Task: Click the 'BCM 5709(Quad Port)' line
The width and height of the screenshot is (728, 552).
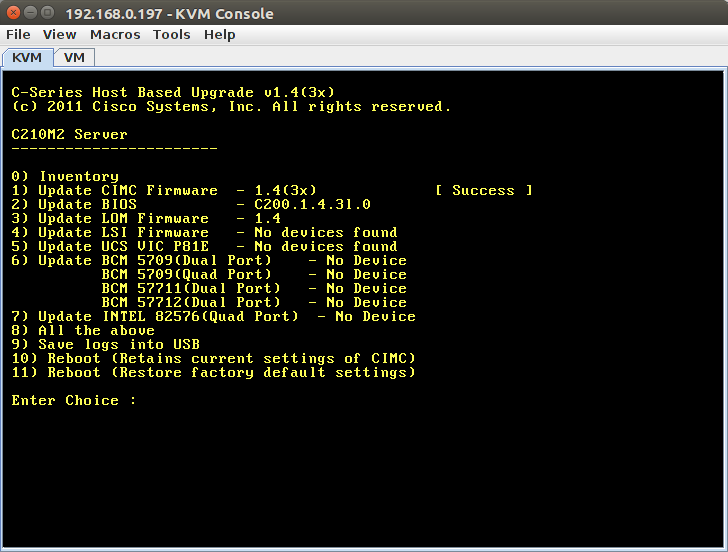Action: pyautogui.click(x=254, y=274)
